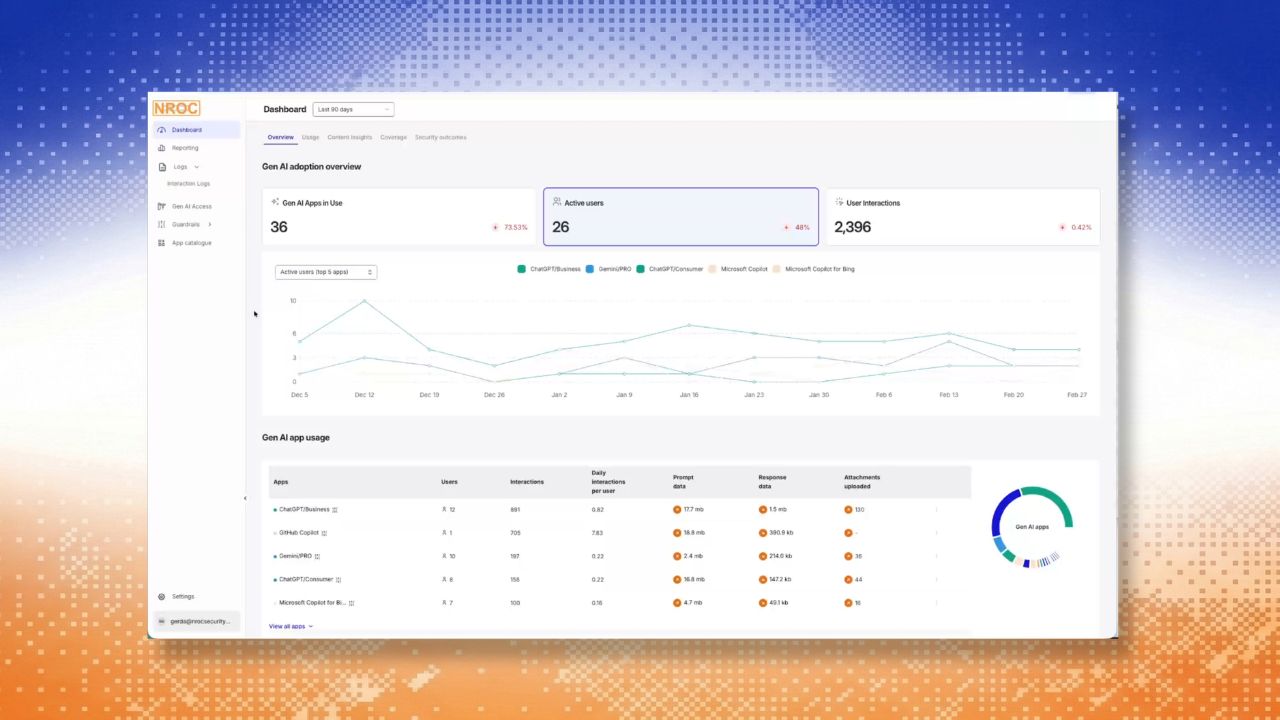1280x720 pixels.
Task: Open link icon next to GitHub Copilot
Action: pyautogui.click(x=325, y=533)
